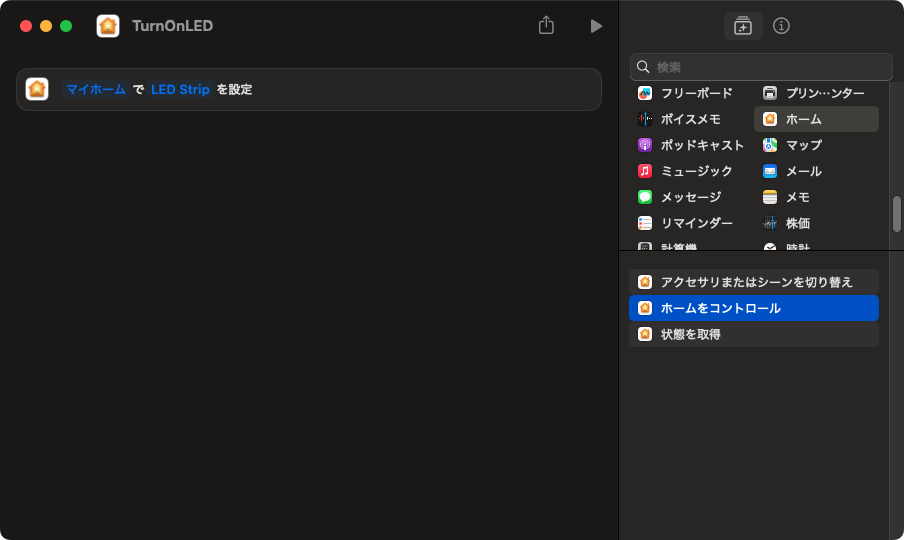Show shortcut details info icon
This screenshot has height=540, width=904.
coord(782,26)
